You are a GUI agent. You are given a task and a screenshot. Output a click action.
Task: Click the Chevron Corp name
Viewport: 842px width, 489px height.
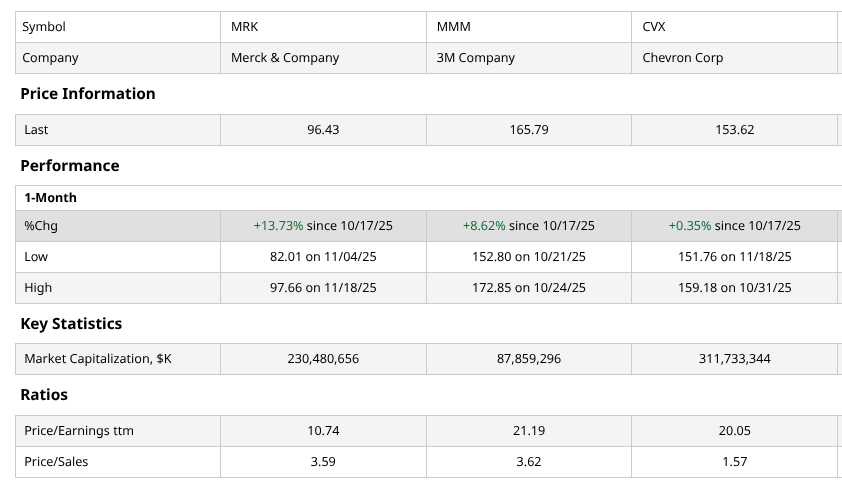coord(683,58)
